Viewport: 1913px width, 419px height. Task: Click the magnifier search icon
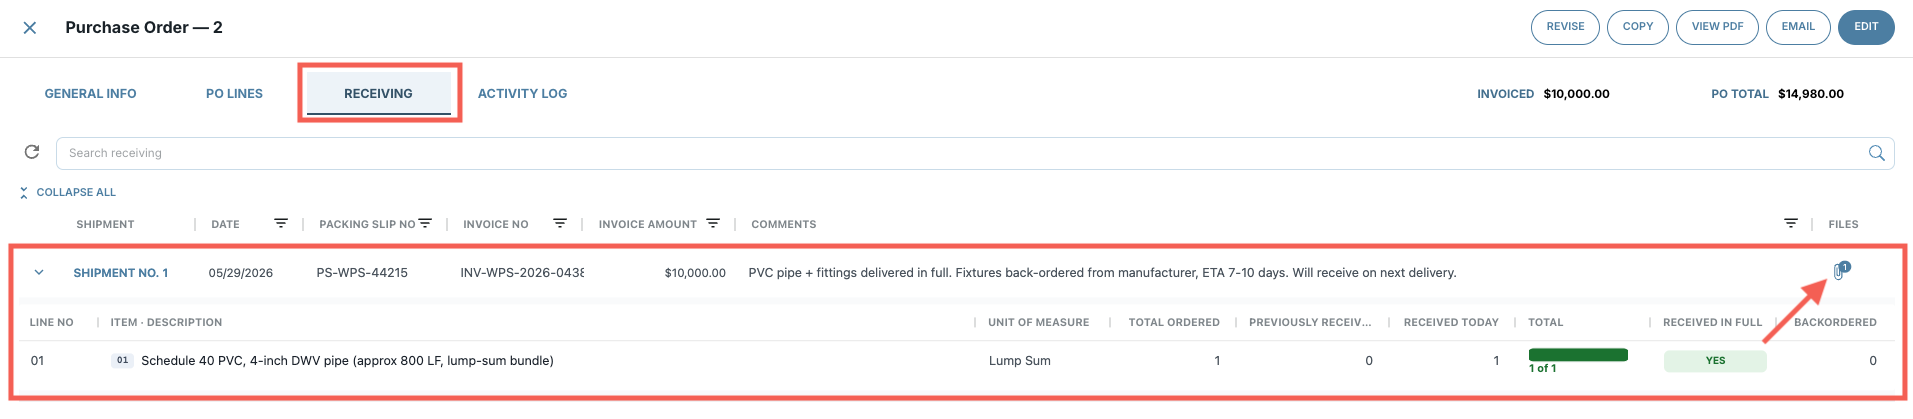(x=1877, y=153)
